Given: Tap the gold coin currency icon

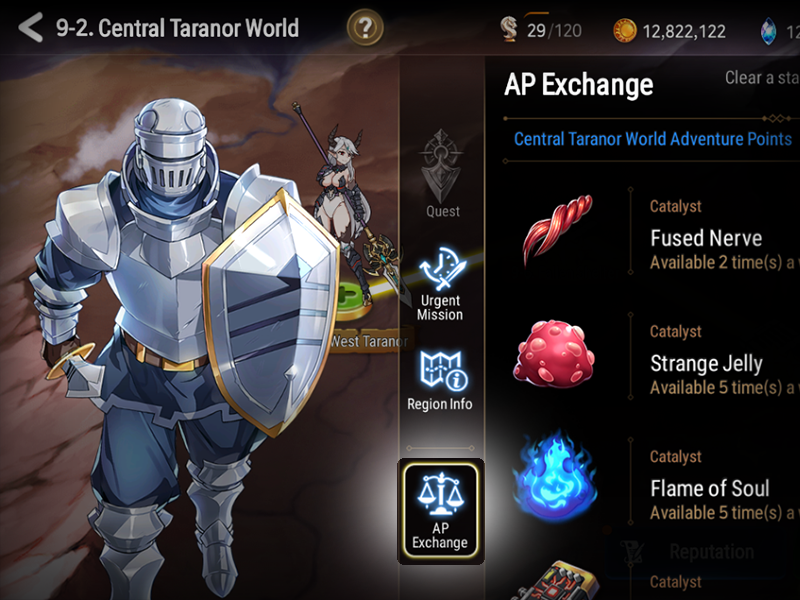Looking at the screenshot, I should coord(624,31).
